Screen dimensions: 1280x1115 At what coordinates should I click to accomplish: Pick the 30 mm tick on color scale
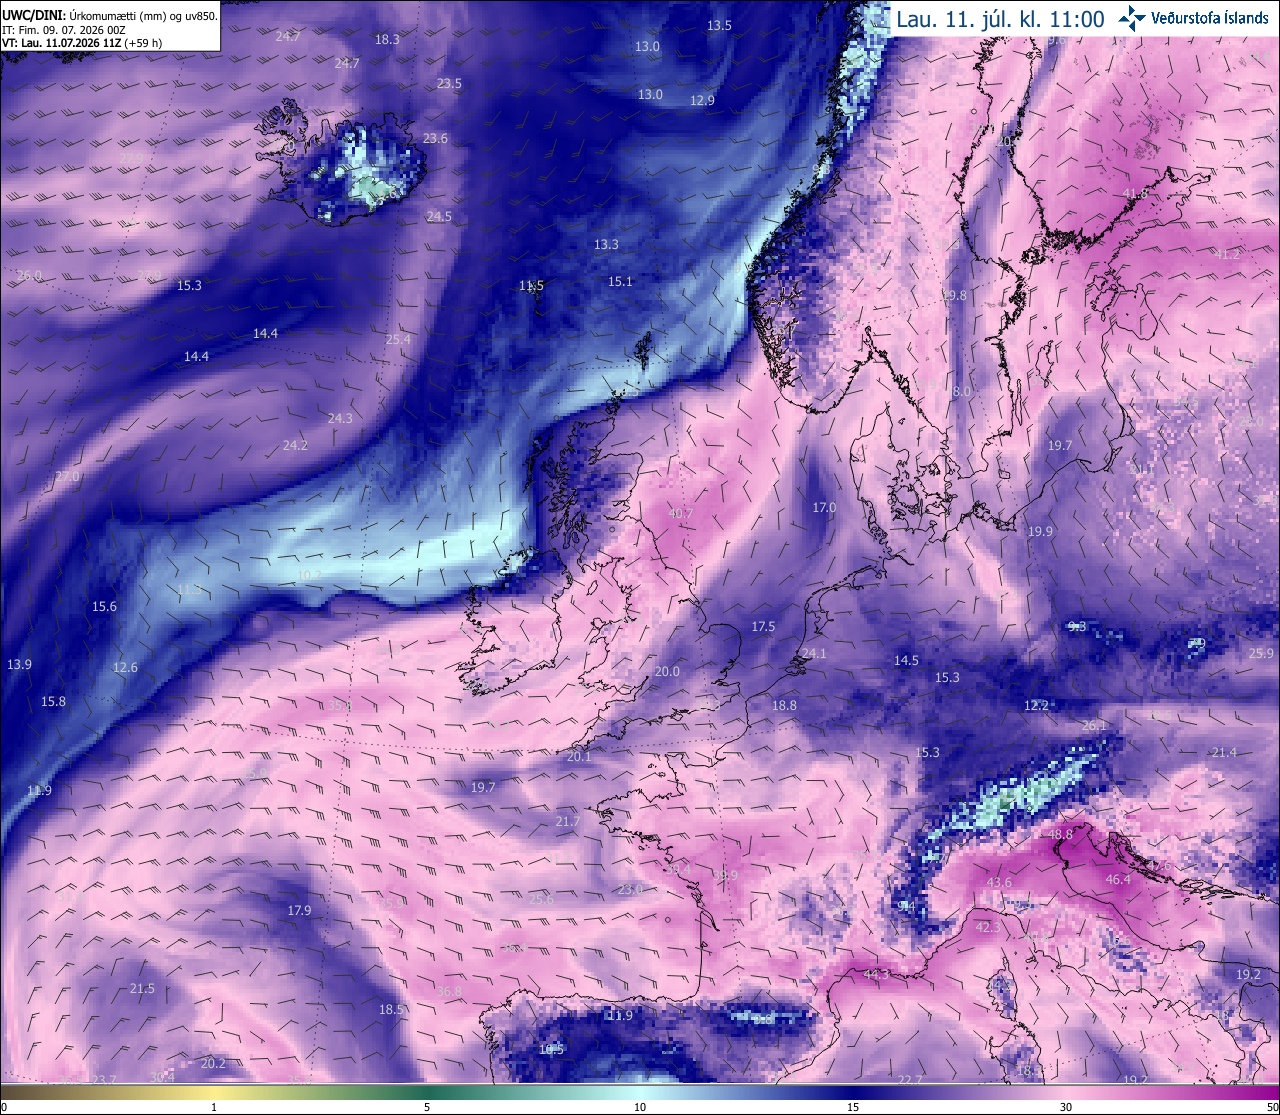[x=1066, y=1107]
